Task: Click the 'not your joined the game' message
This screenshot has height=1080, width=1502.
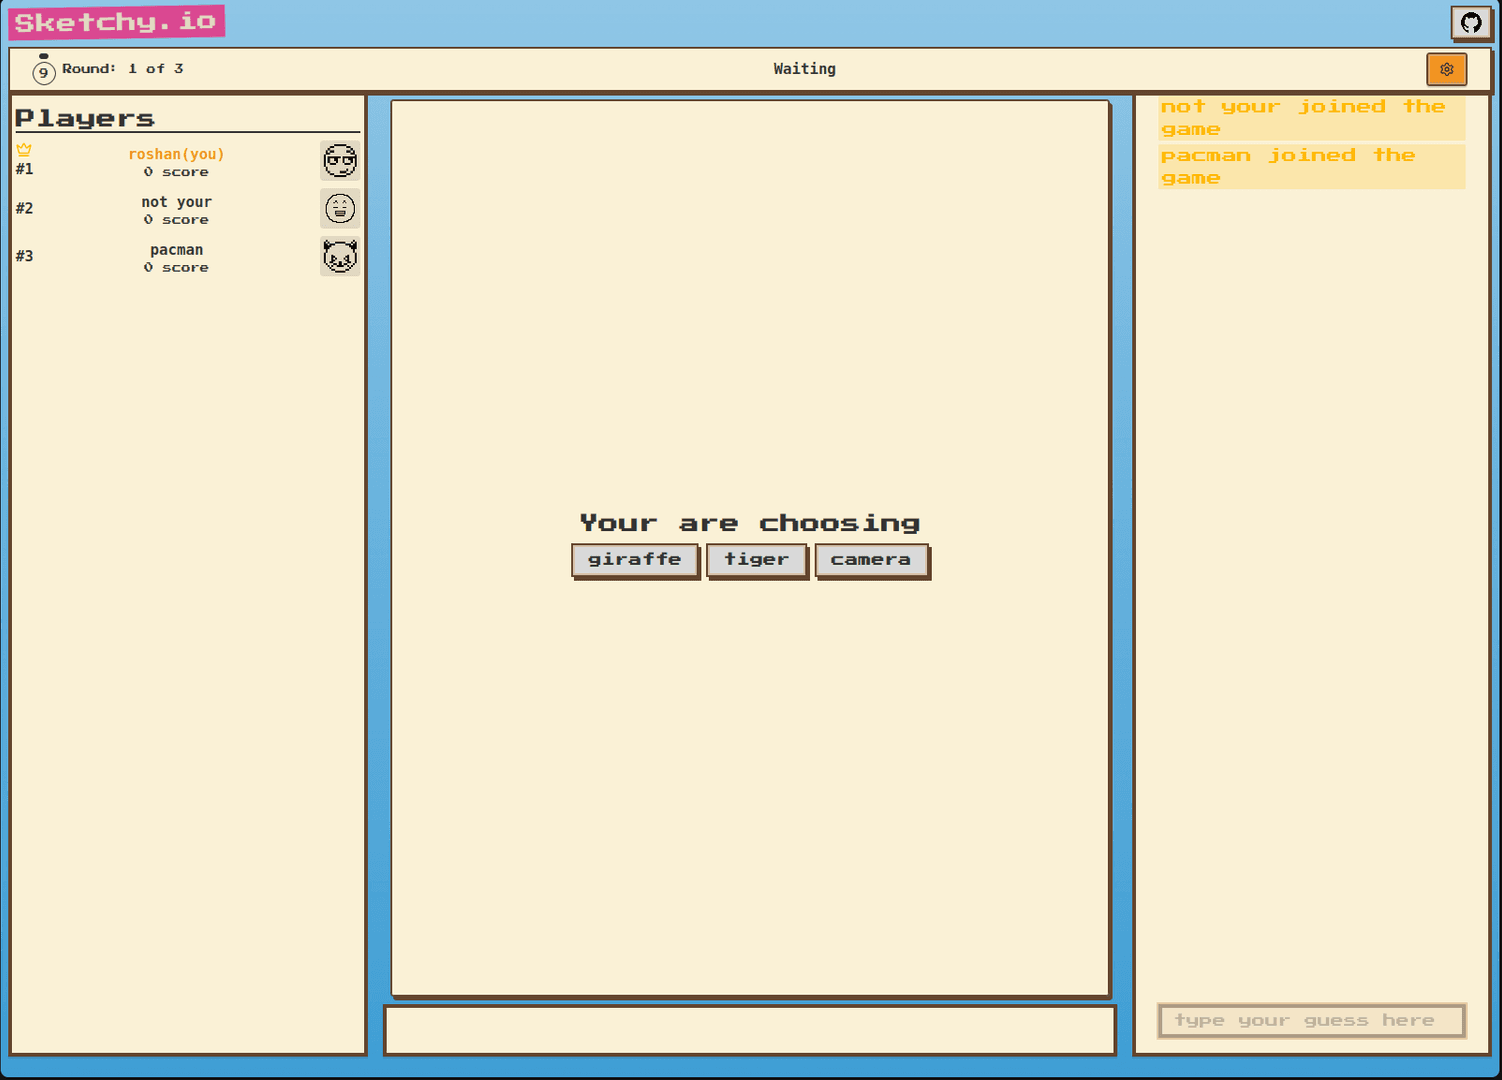Action: point(1312,118)
